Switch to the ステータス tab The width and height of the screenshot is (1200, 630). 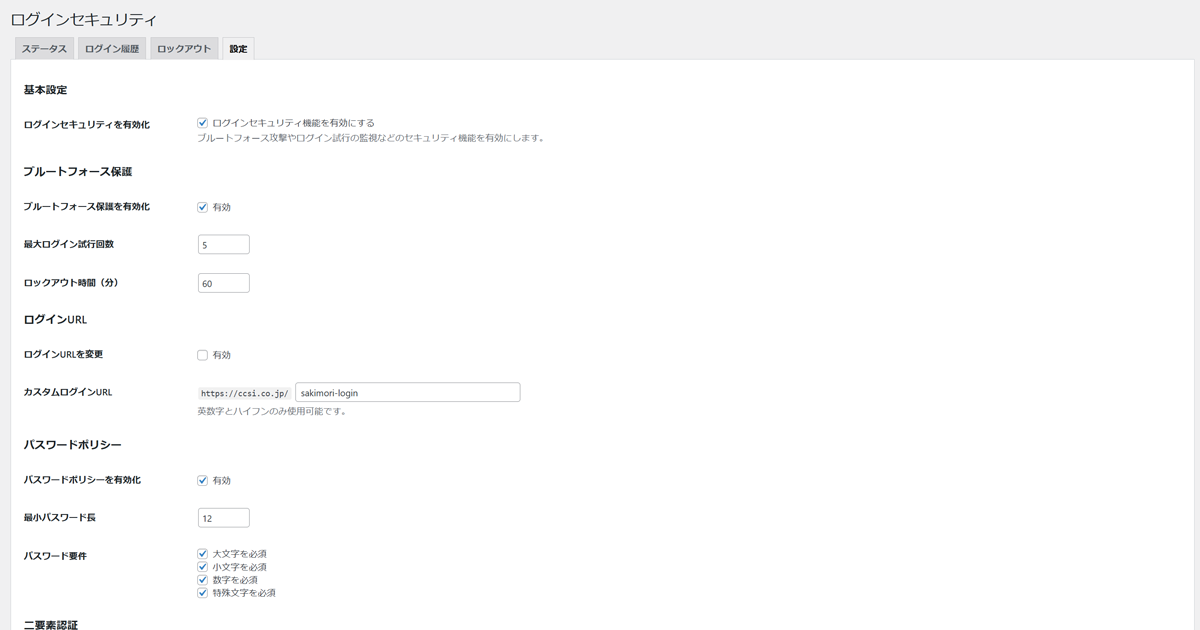click(44, 49)
